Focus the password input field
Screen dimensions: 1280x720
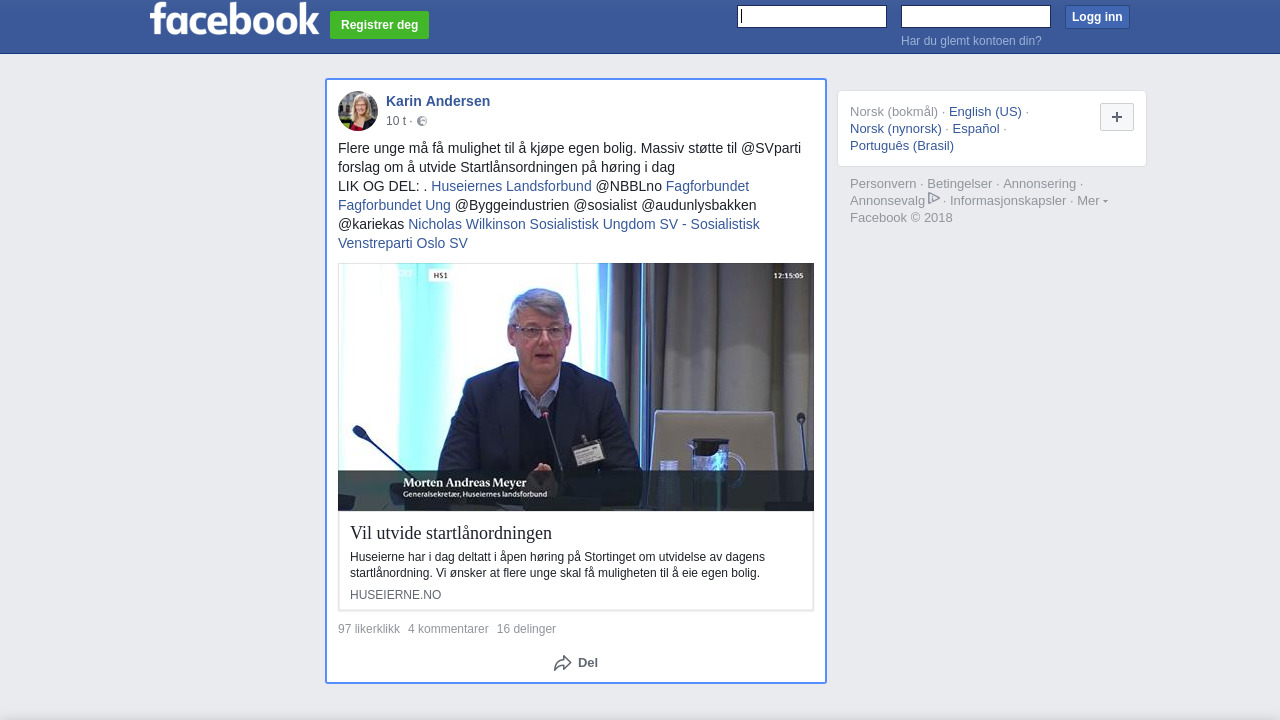[975, 17]
